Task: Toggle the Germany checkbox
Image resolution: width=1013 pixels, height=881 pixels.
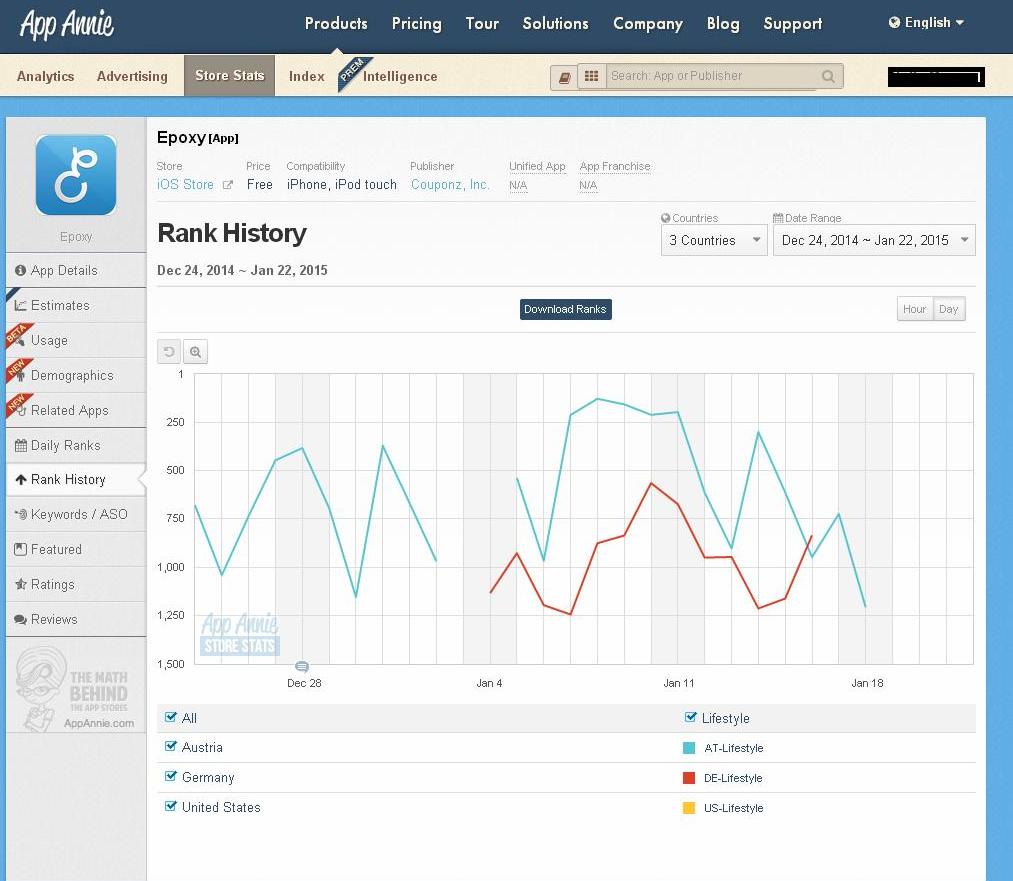Action: [171, 776]
